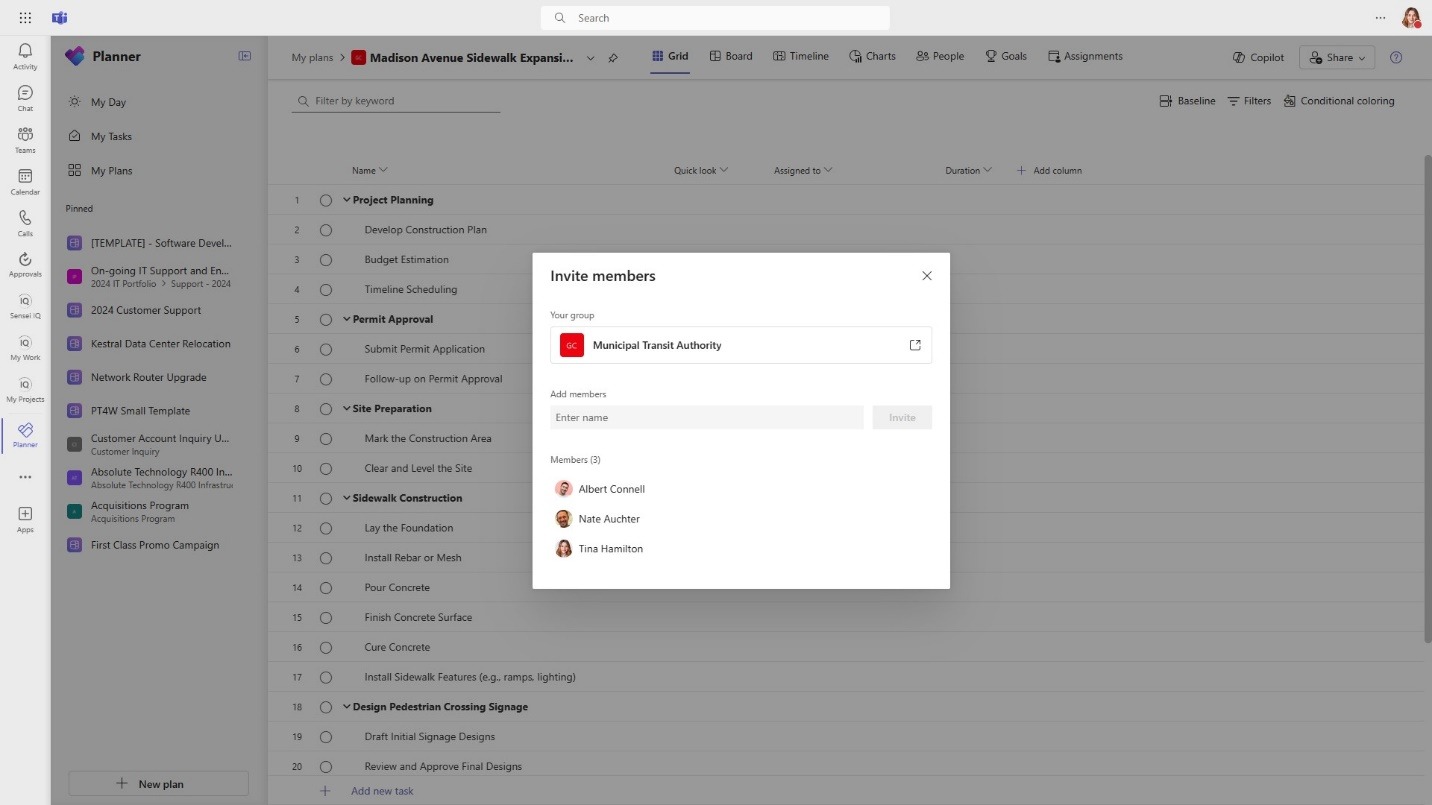Image resolution: width=1432 pixels, height=805 pixels.
Task: Pin the plan with pushpin icon
Action: [x=613, y=58]
